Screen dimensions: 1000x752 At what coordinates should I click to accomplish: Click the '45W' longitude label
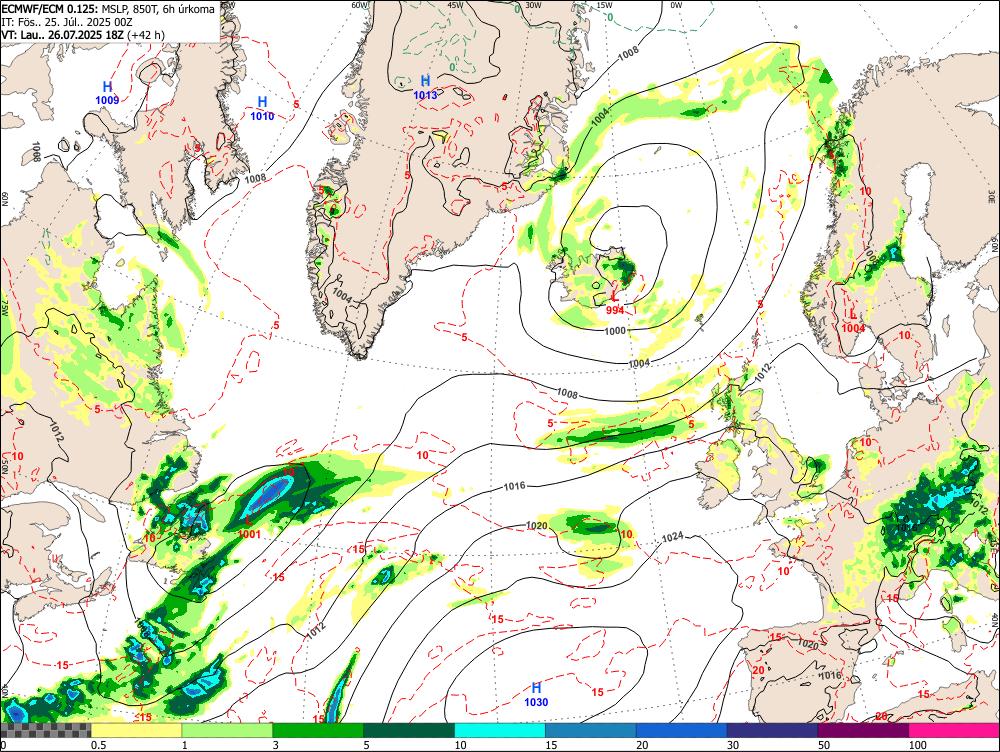coord(455,4)
